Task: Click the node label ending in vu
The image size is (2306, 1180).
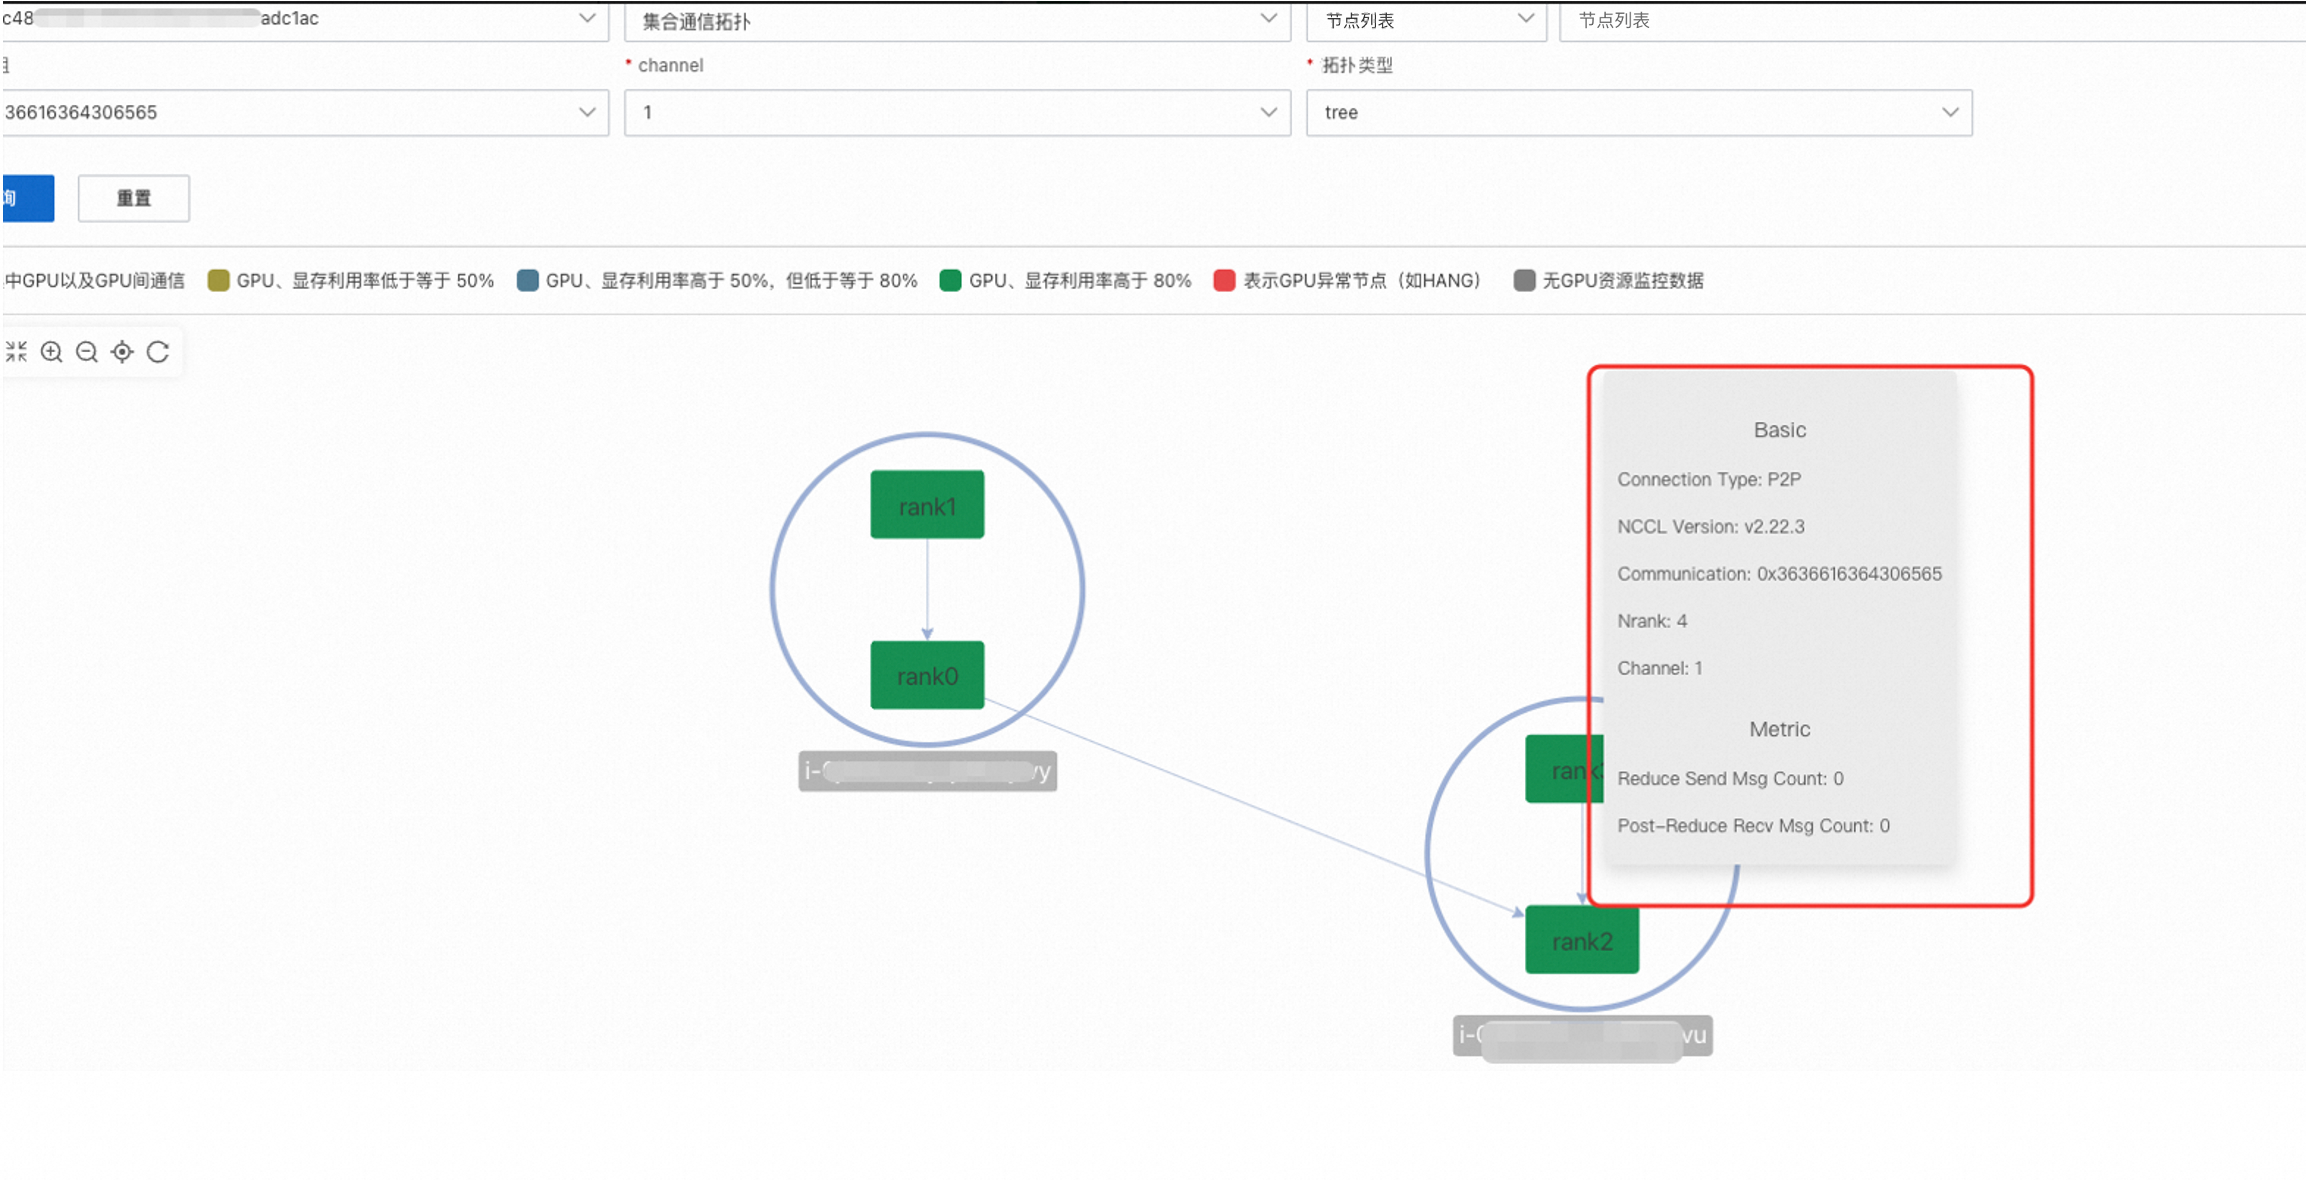Action: point(1582,1036)
